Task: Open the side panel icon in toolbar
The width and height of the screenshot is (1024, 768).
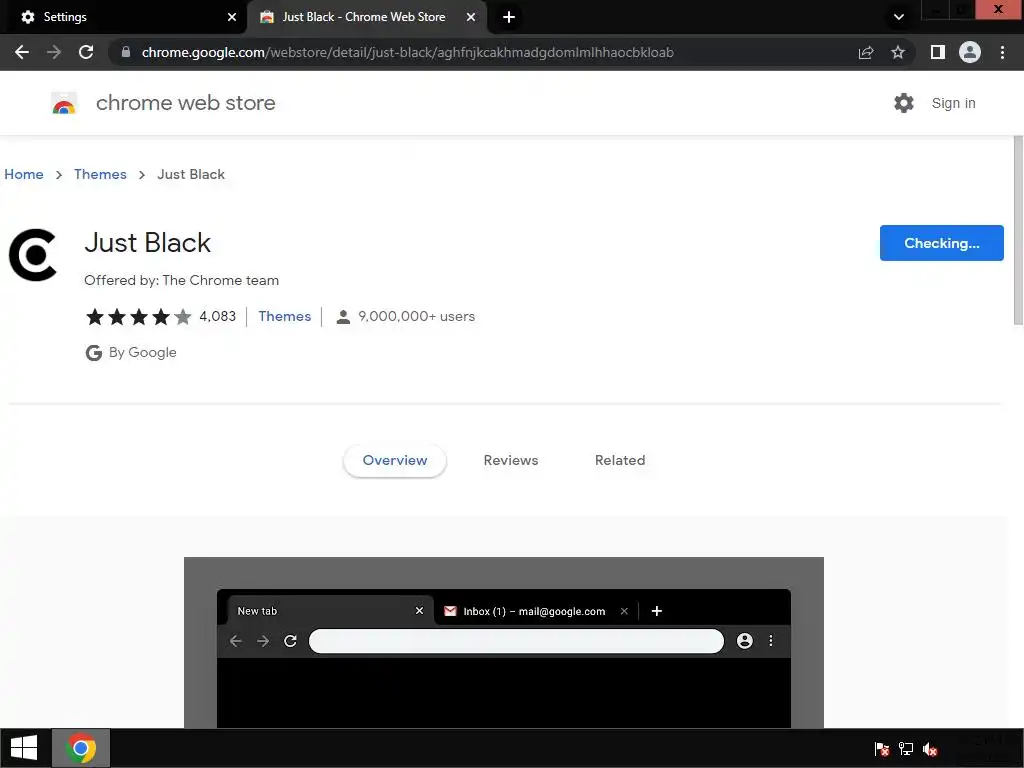Action: point(938,52)
